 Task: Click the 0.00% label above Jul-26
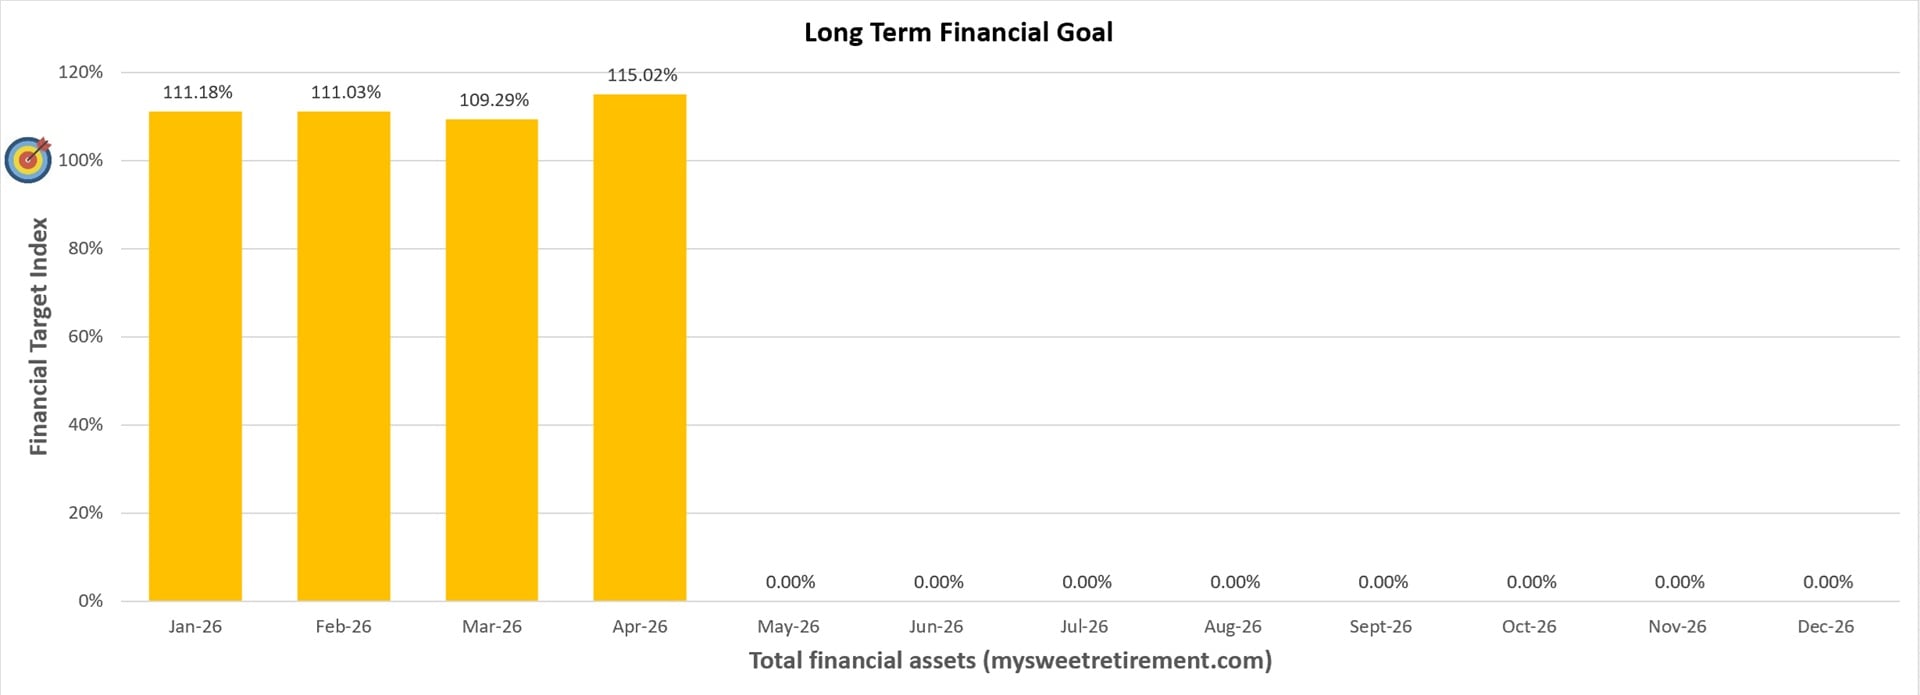coord(1086,582)
